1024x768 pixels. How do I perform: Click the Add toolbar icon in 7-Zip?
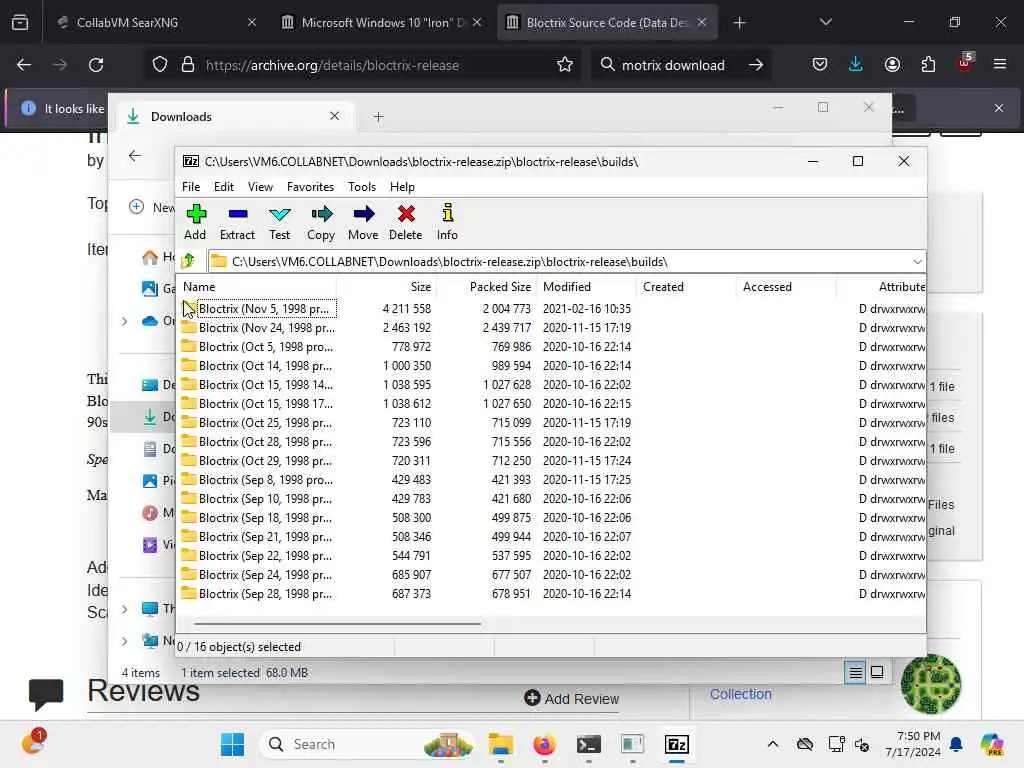point(195,222)
